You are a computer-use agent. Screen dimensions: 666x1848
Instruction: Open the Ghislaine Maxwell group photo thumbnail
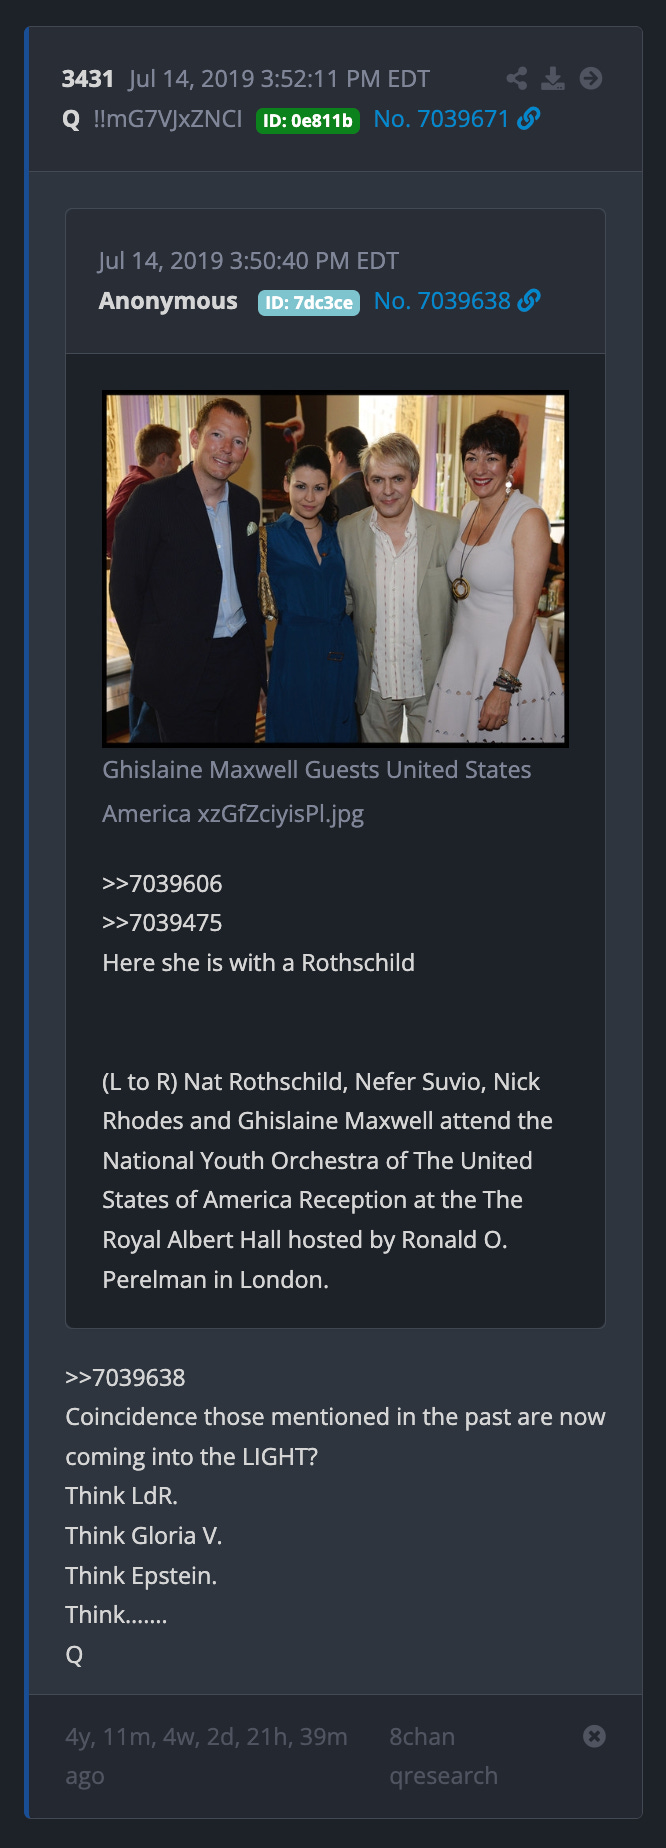point(335,568)
